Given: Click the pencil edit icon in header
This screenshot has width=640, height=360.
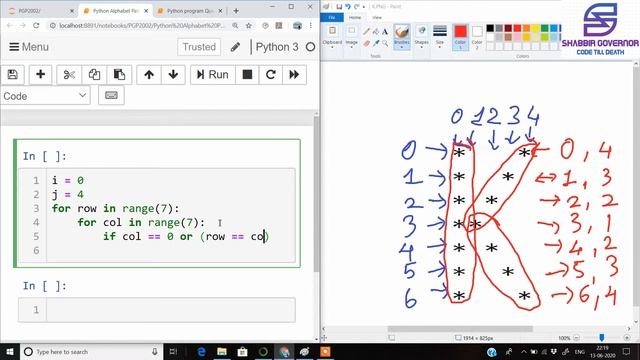Looking at the screenshot, I should point(235,47).
